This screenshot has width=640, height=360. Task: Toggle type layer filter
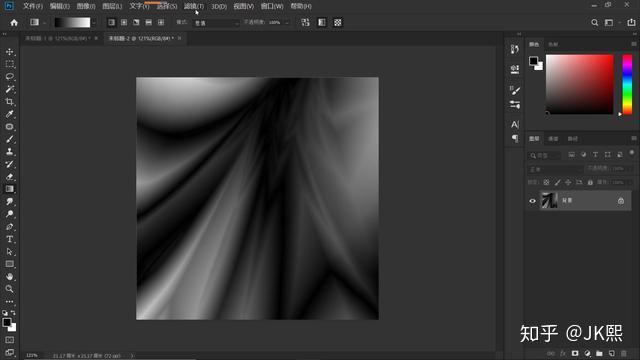tap(595, 155)
